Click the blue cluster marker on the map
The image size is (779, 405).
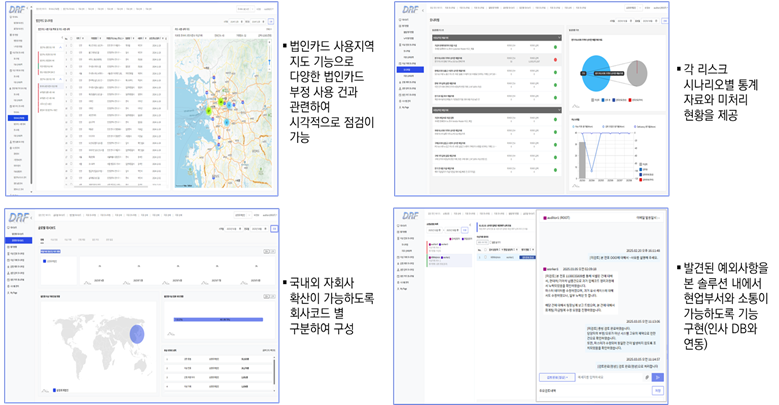click(x=225, y=122)
